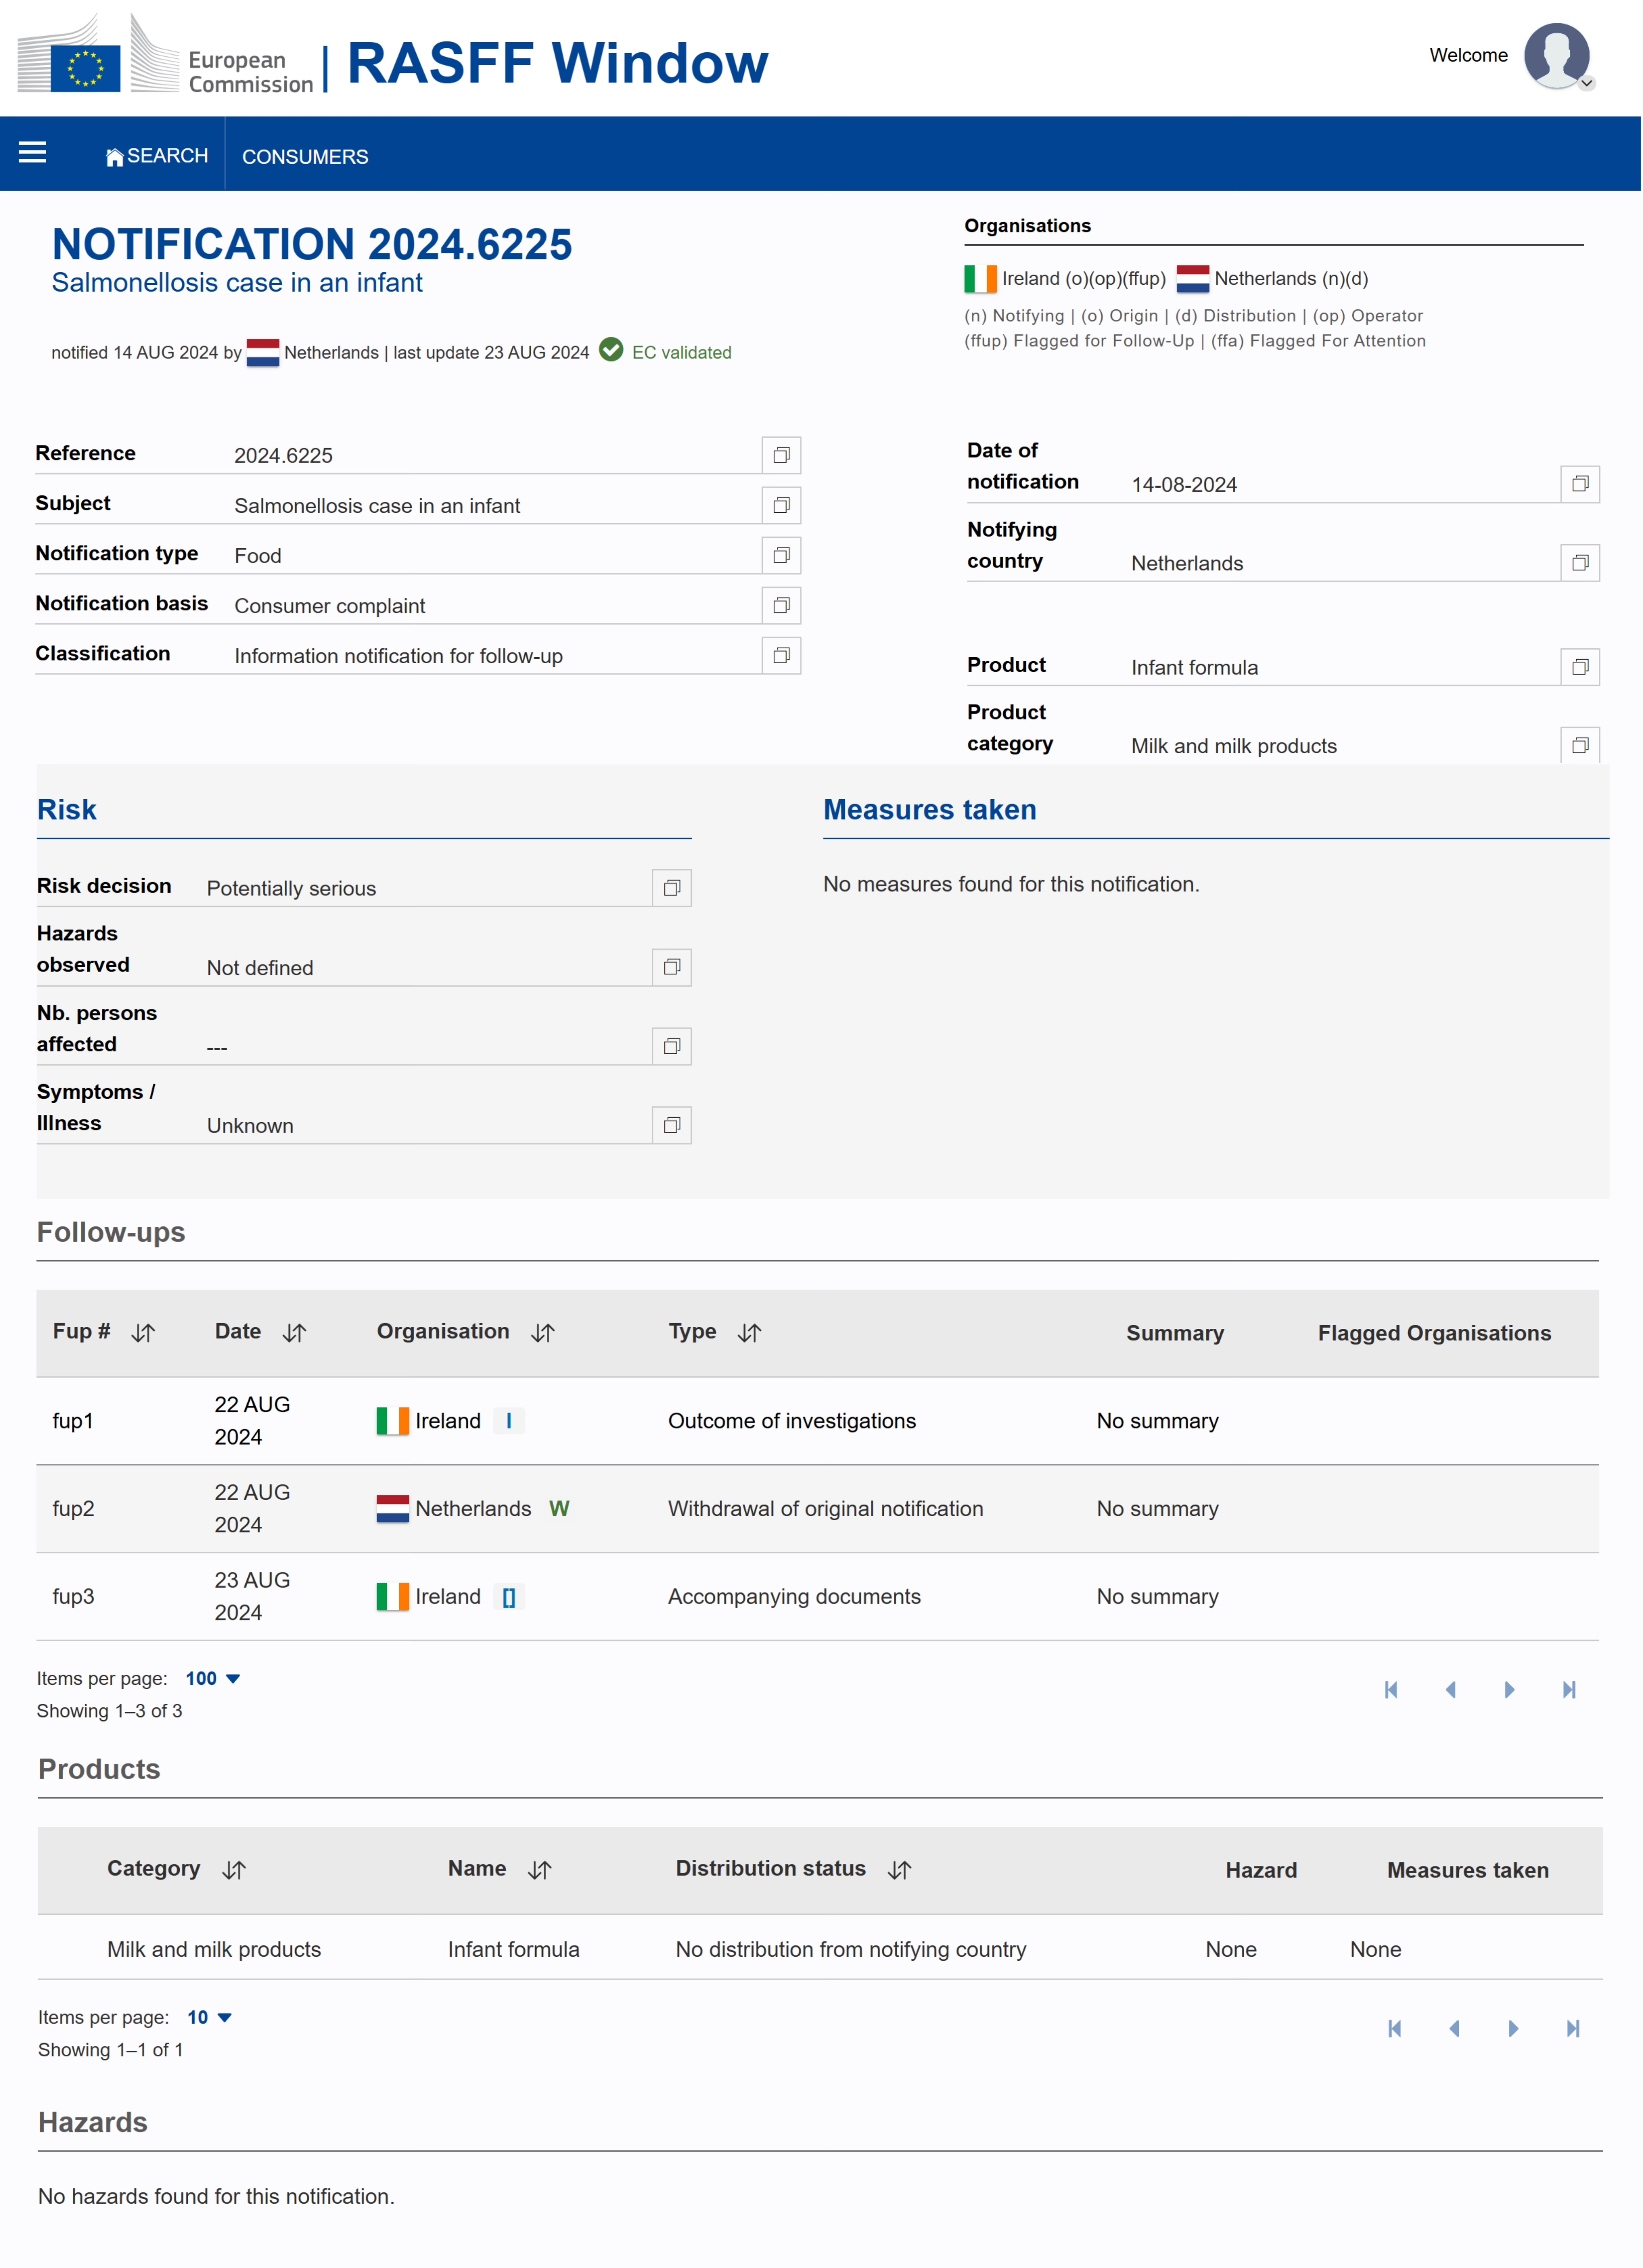Copy the Nb. persons affected value
This screenshot has width=1643, height=2268.
[x=672, y=1046]
